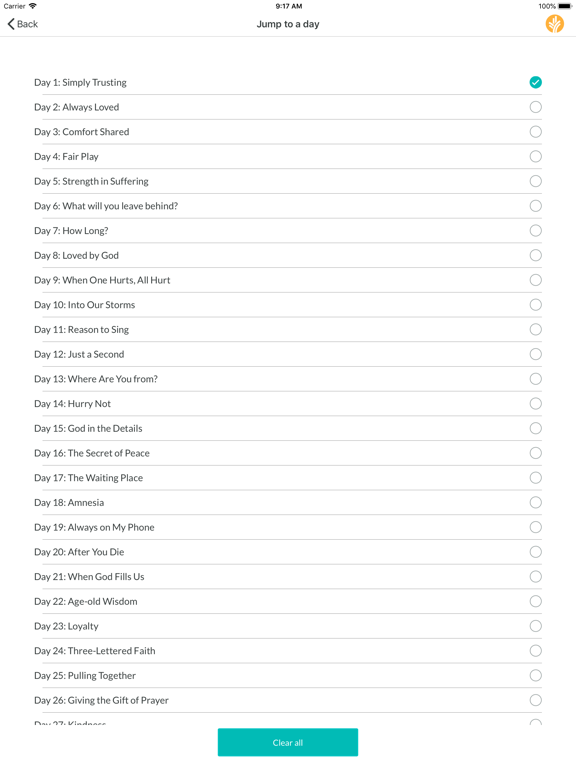Select circle for Day 26: Giving the Gift of Prayer
The width and height of the screenshot is (576, 768).
535,700
